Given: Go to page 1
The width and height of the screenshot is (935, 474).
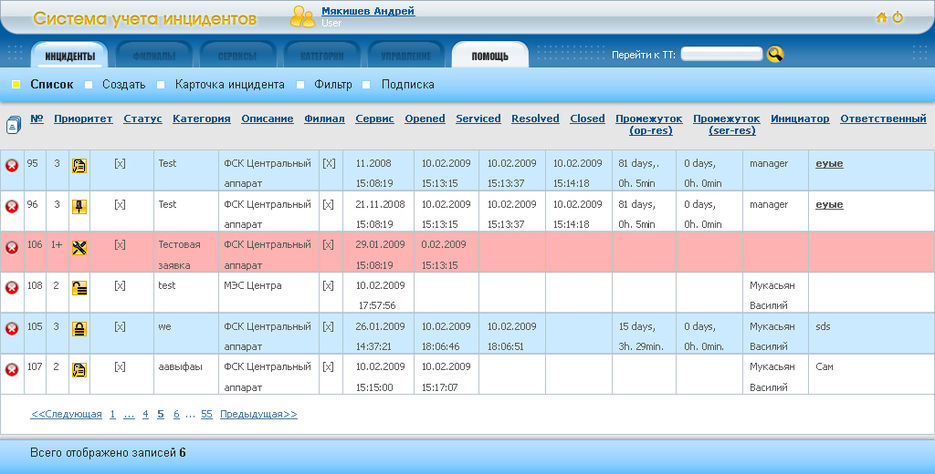Looking at the screenshot, I should (x=112, y=414).
